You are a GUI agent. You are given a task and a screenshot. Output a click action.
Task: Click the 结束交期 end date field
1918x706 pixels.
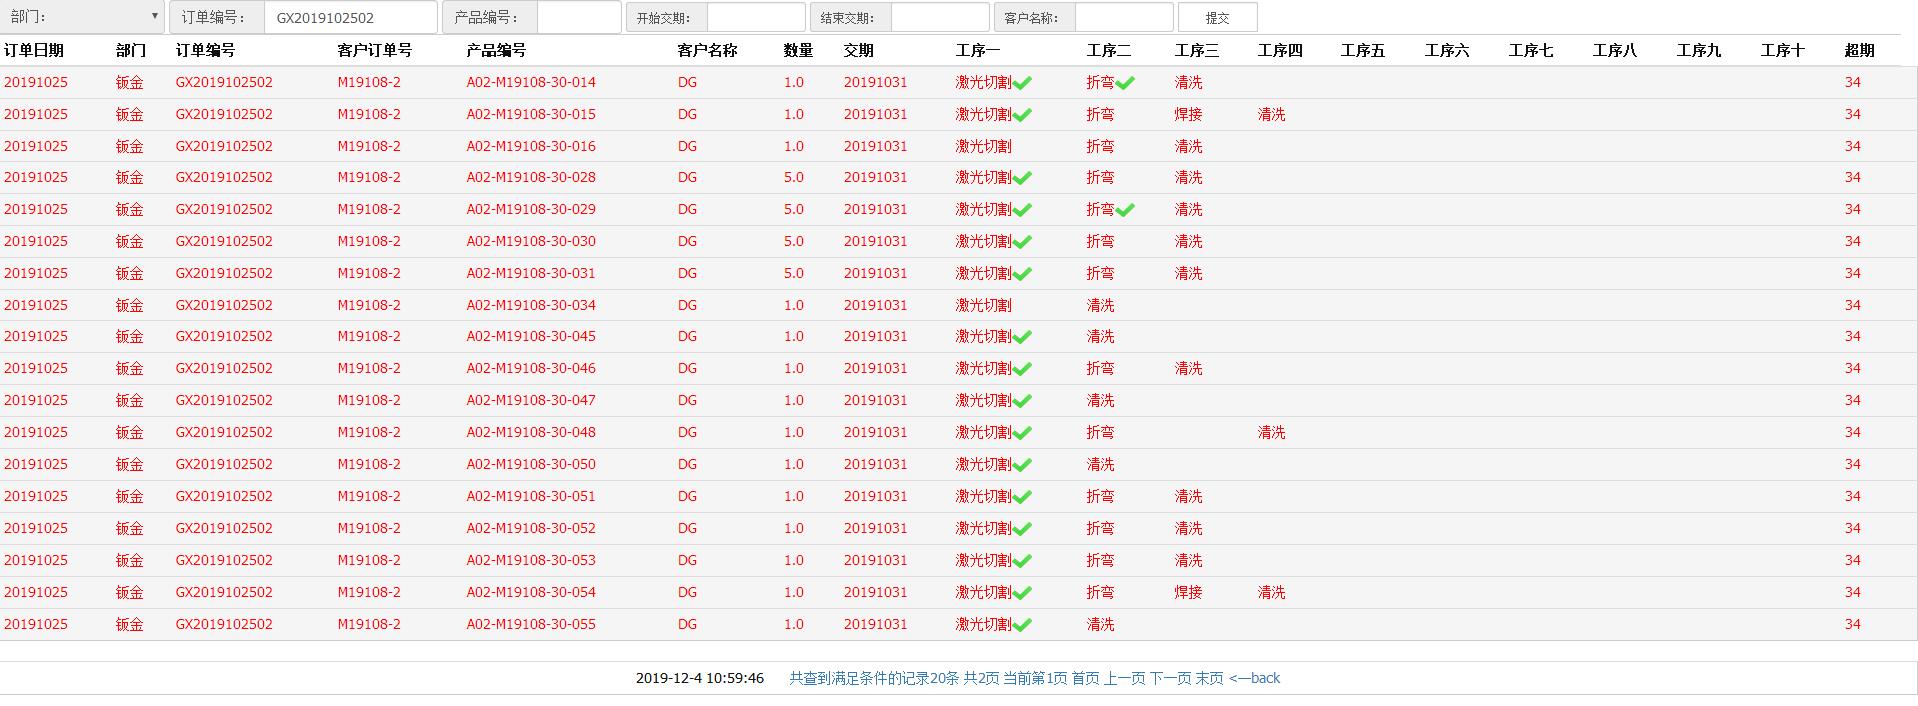click(x=939, y=18)
